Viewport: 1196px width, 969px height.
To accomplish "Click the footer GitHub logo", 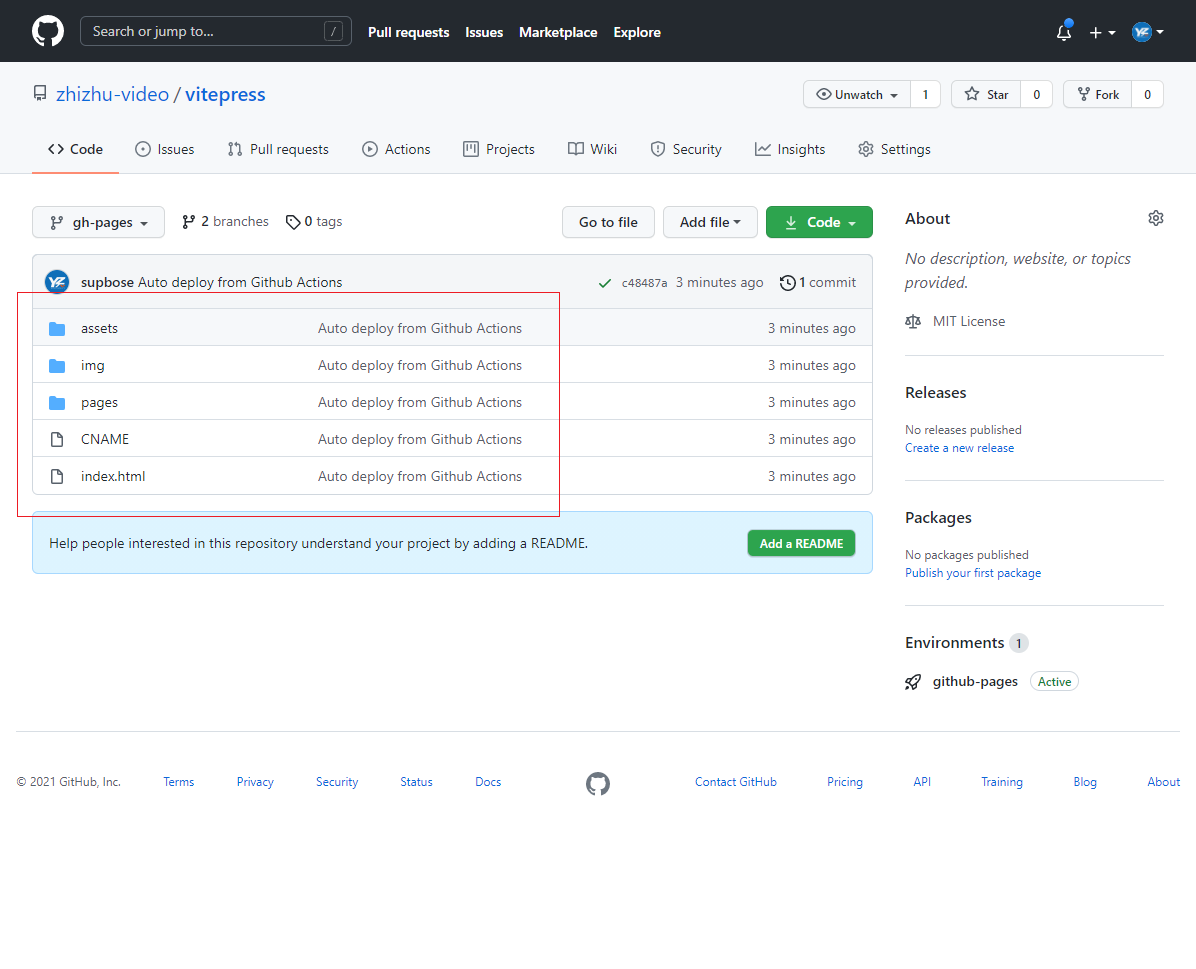I will [x=598, y=784].
